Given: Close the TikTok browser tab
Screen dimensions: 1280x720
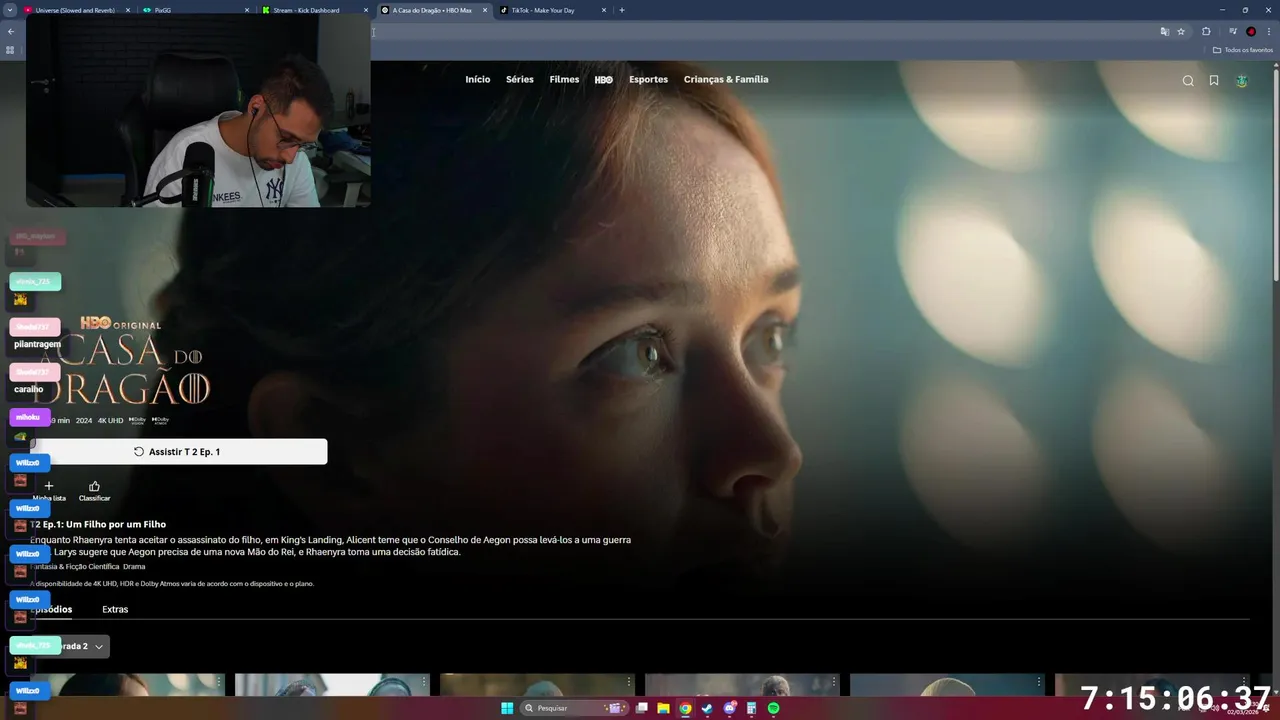Looking at the screenshot, I should [x=604, y=10].
